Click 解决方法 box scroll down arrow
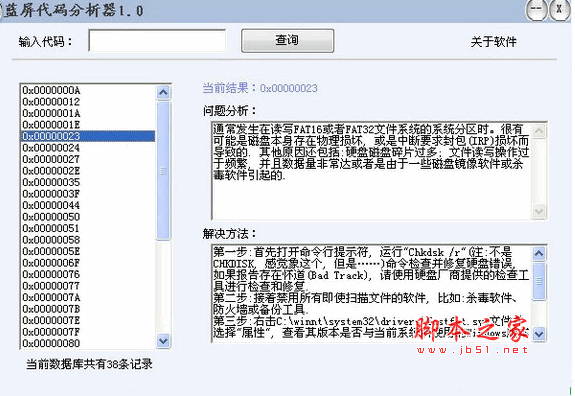The height and width of the screenshot is (396, 575). point(539,334)
